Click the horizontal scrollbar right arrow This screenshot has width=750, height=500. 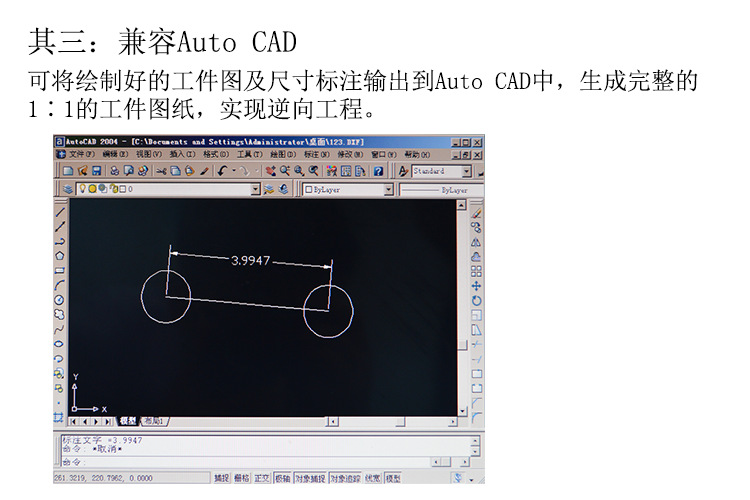[x=452, y=422]
